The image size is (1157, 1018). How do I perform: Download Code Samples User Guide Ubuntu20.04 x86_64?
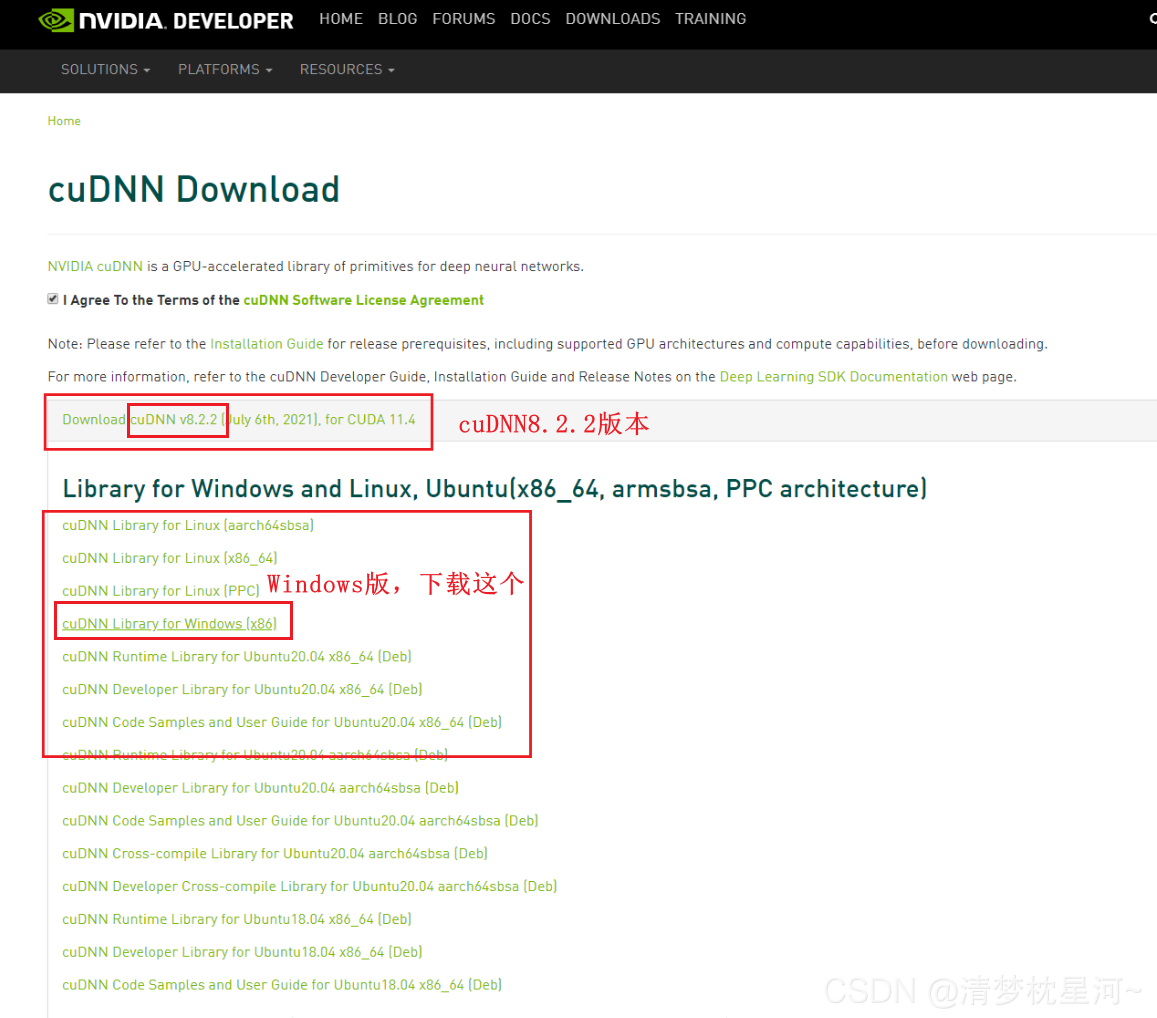pyautogui.click(x=282, y=722)
